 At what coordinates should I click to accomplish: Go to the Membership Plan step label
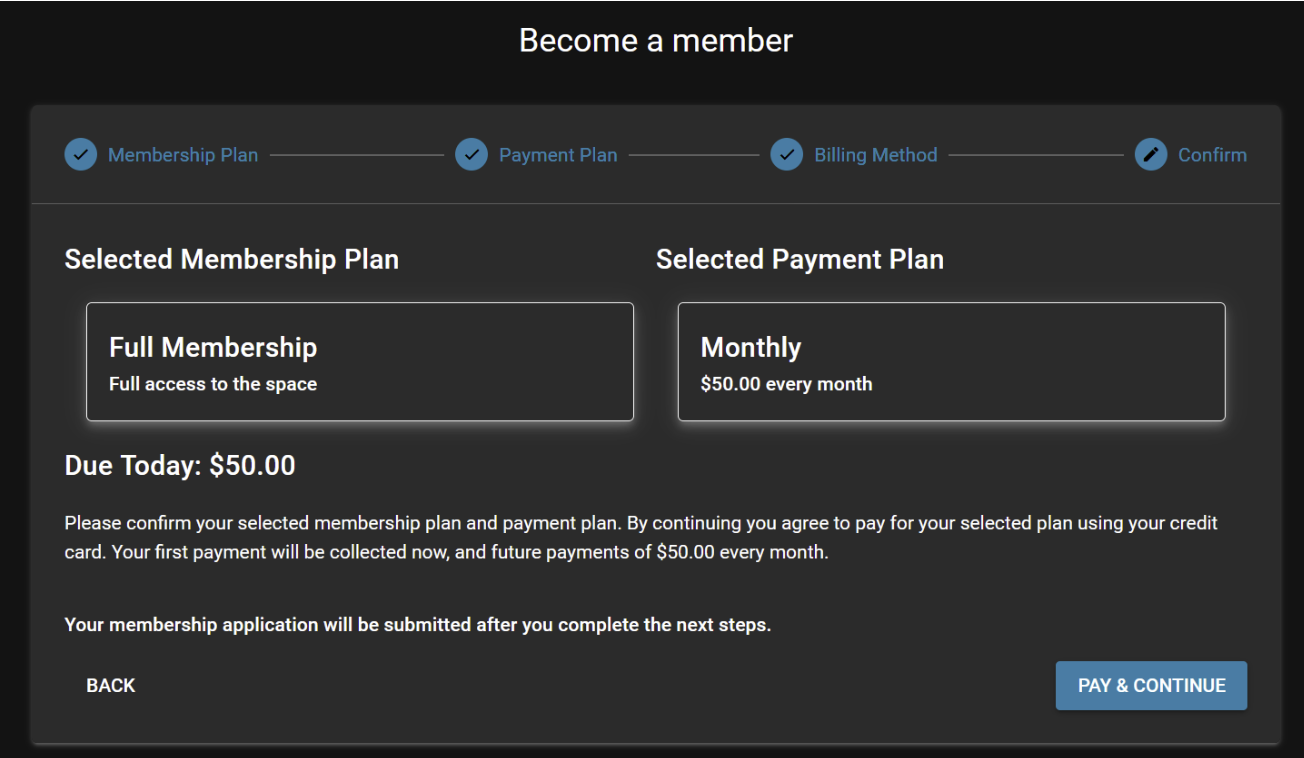(183, 155)
